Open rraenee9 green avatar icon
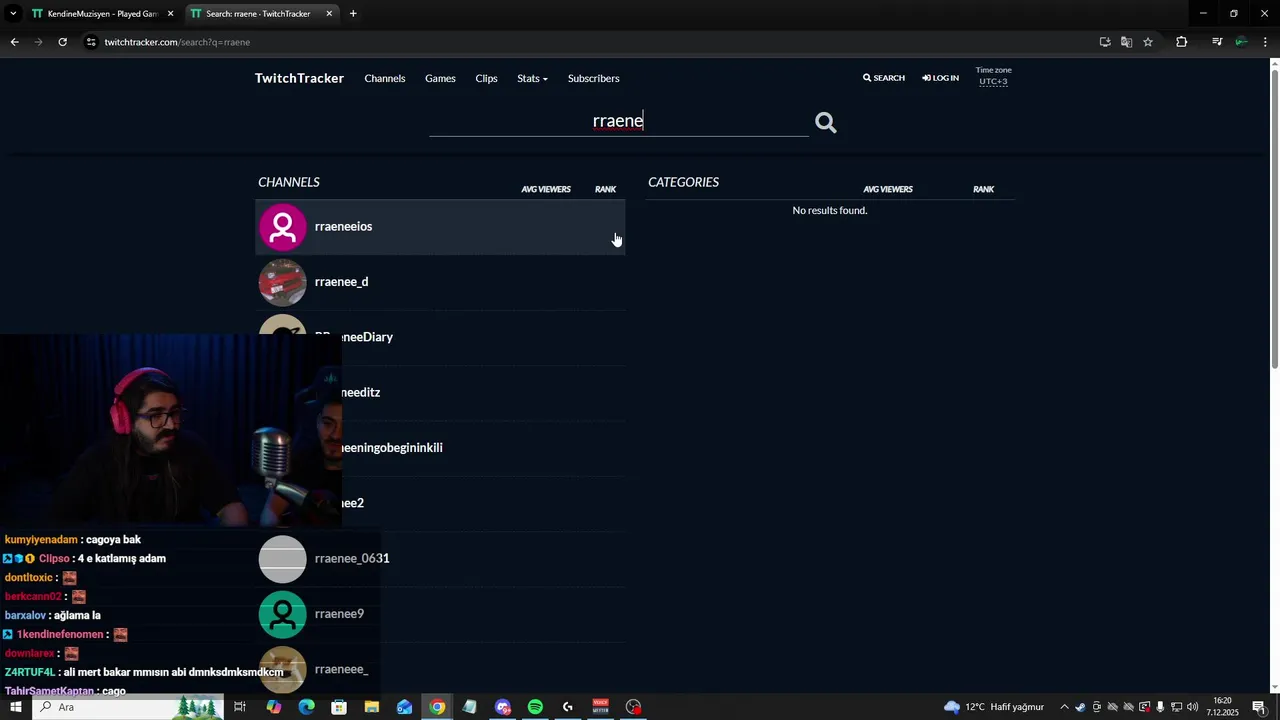Screen dimensions: 1280x720 tap(283, 614)
